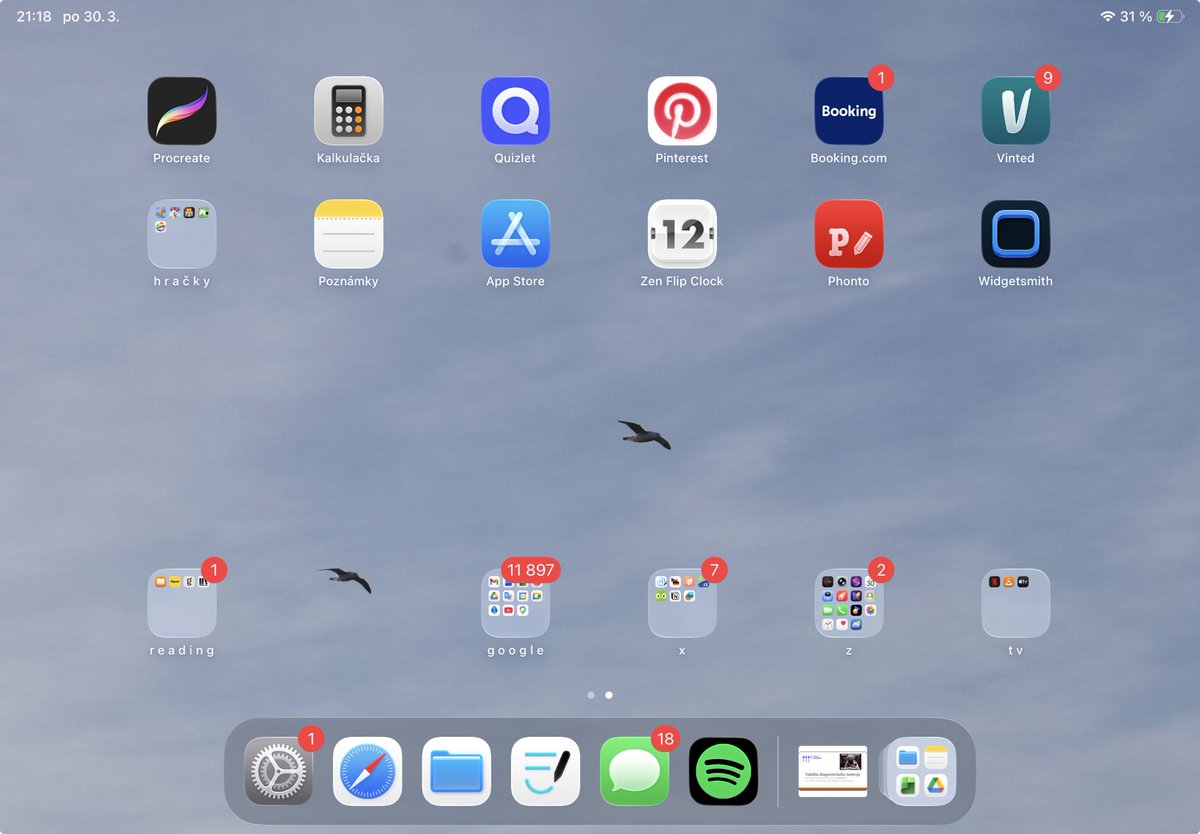Open the reading folder

pos(182,603)
